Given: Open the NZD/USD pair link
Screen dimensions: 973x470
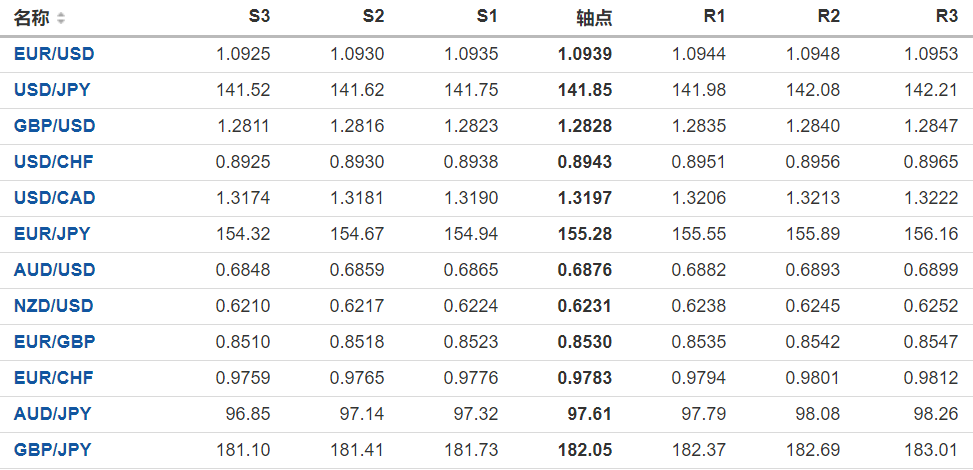Looking at the screenshot, I should coord(55,306).
